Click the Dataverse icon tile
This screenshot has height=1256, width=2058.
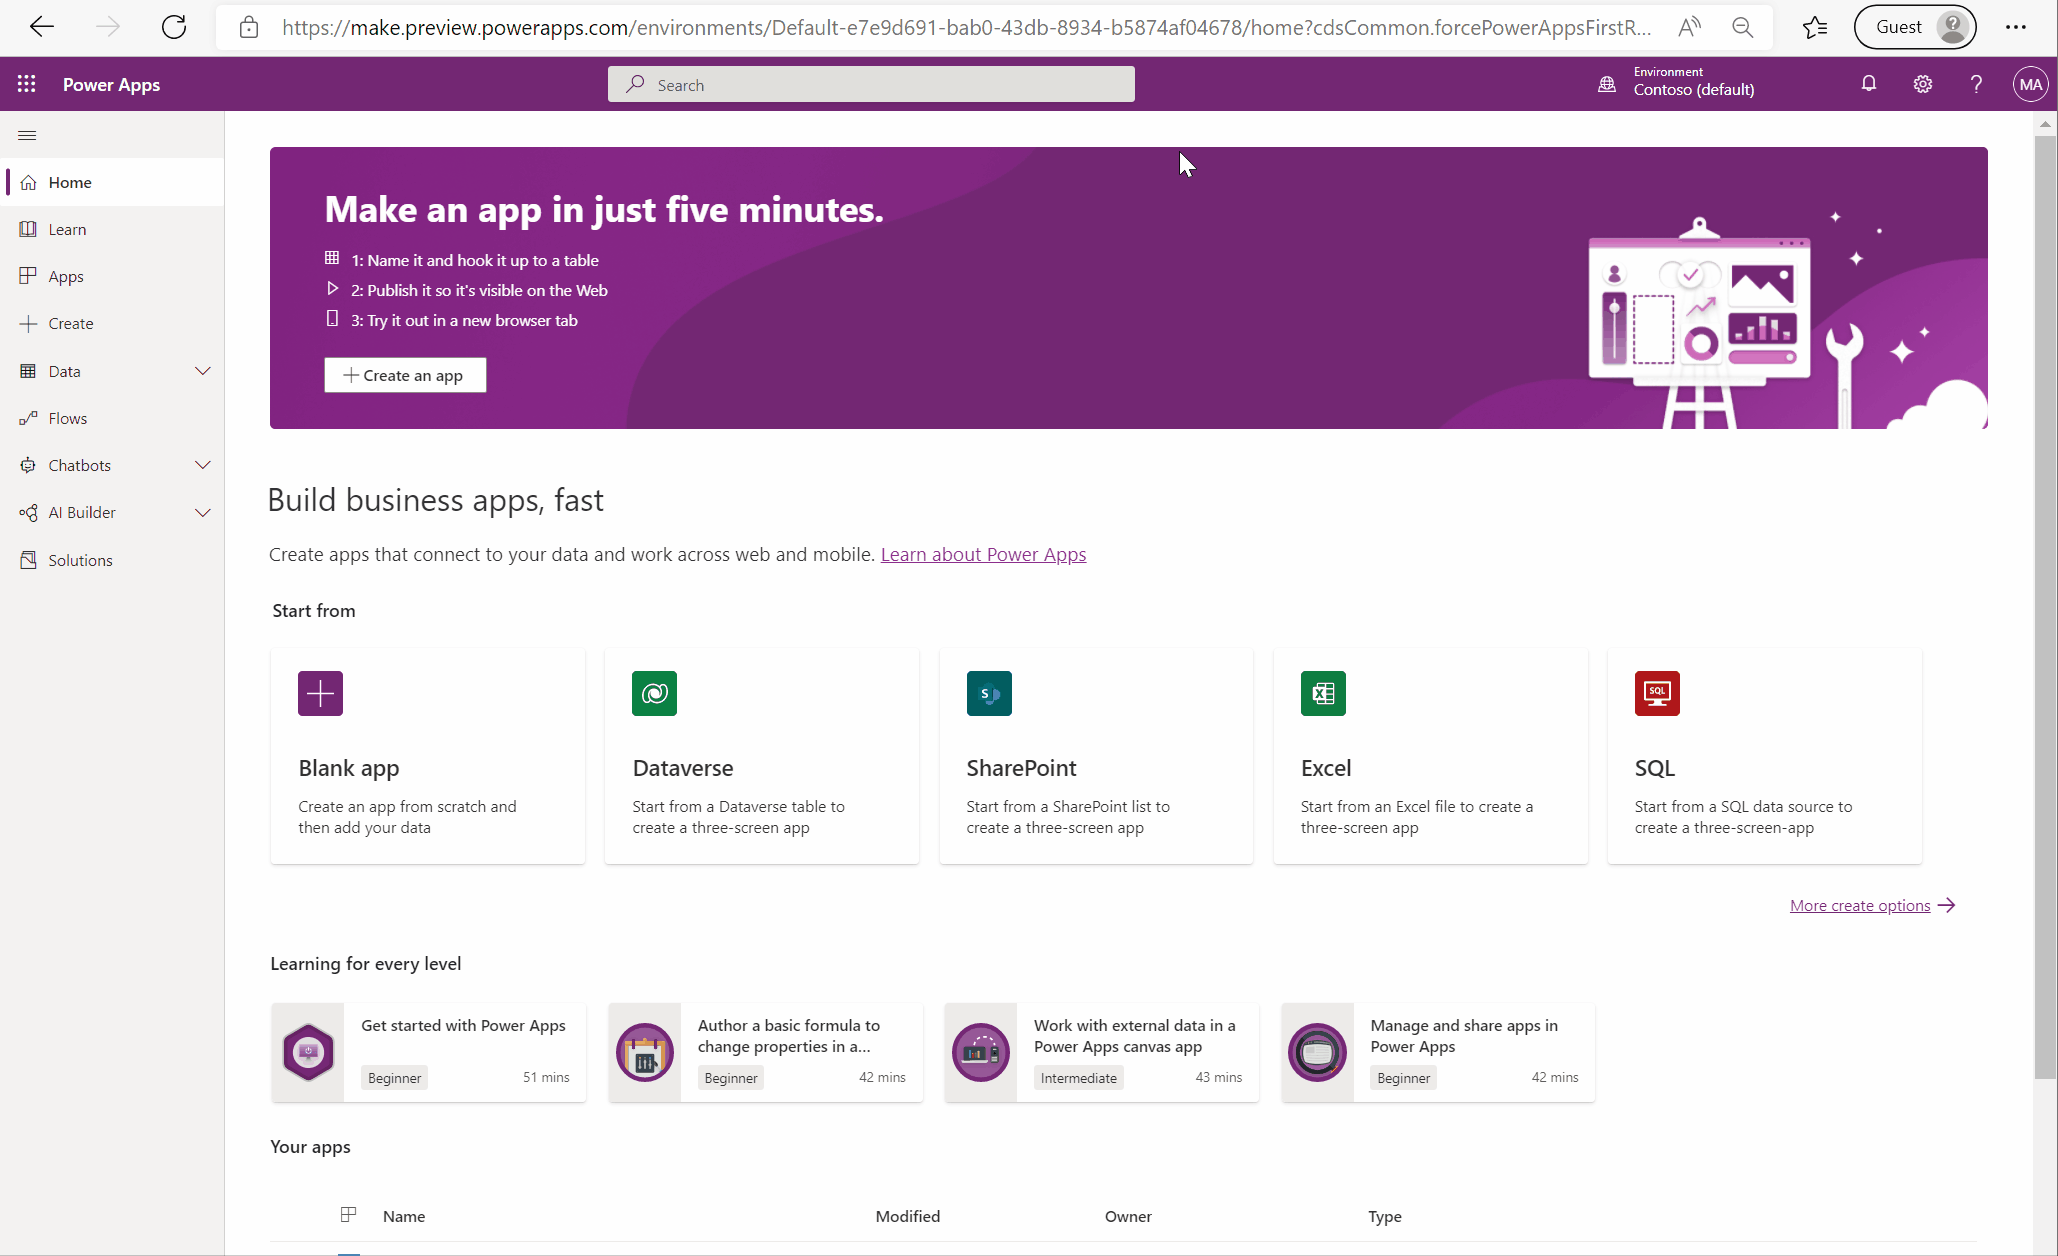[x=654, y=693]
